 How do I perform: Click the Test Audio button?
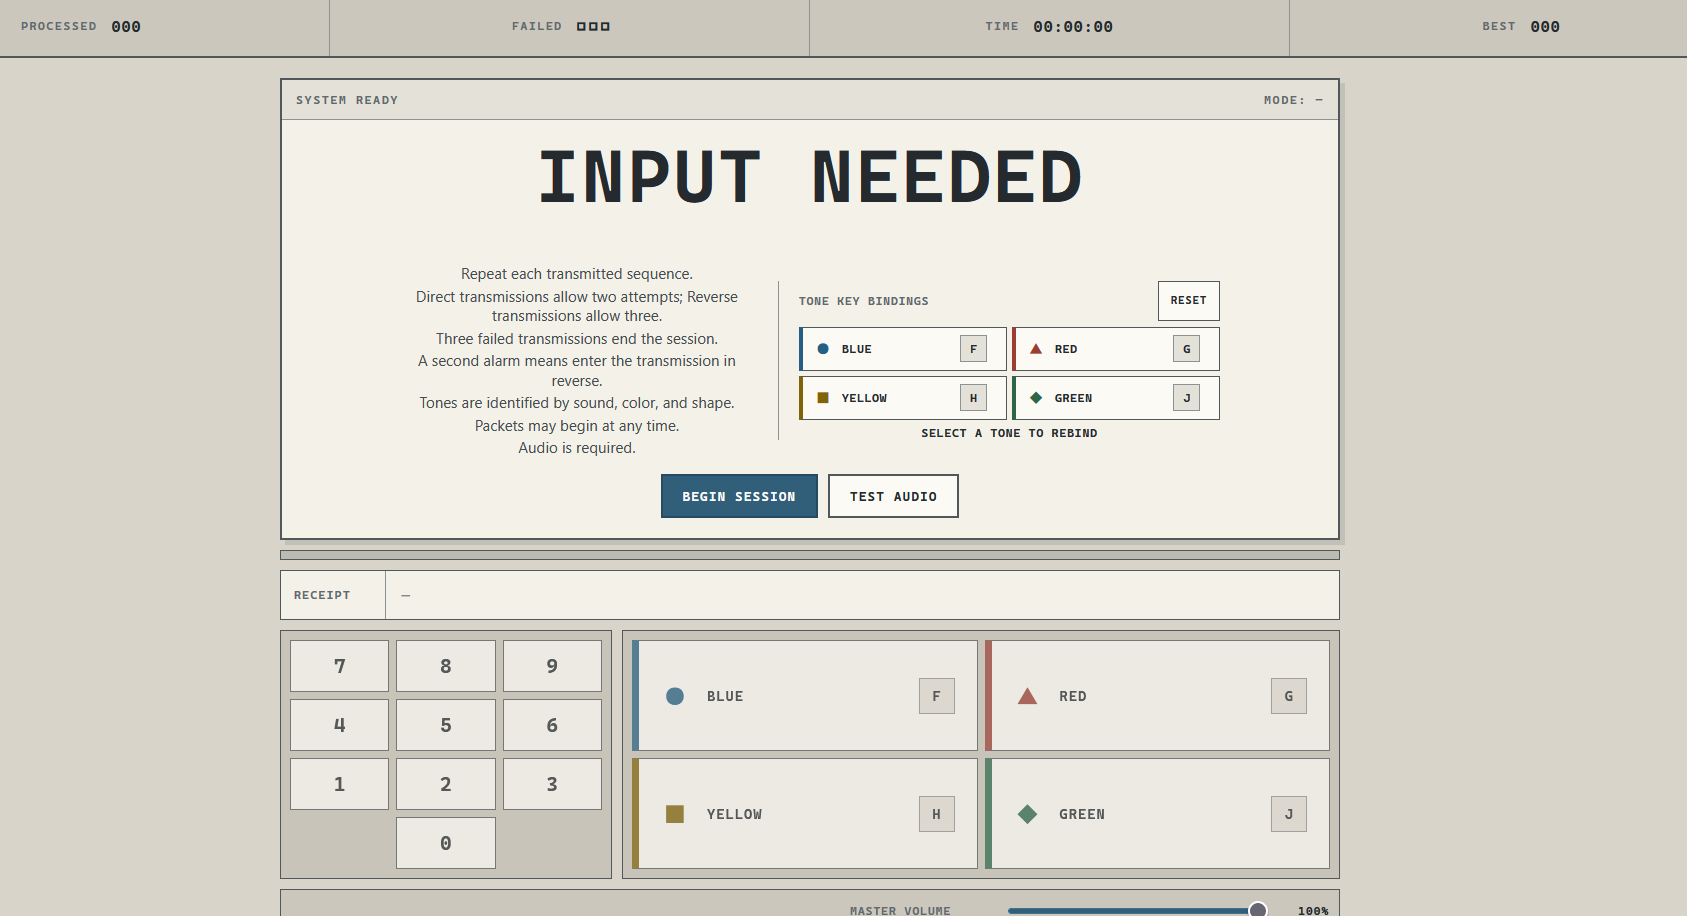[893, 496]
